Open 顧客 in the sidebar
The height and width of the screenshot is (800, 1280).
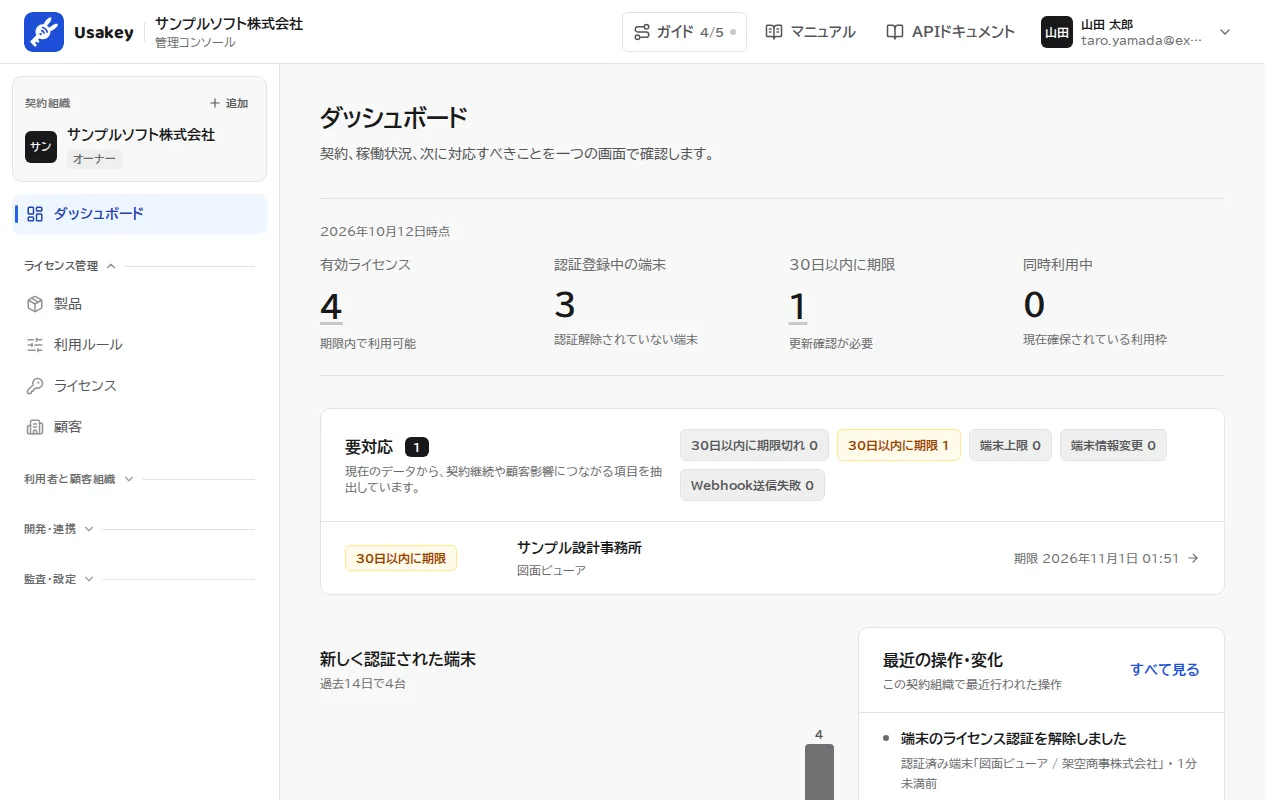(140, 427)
